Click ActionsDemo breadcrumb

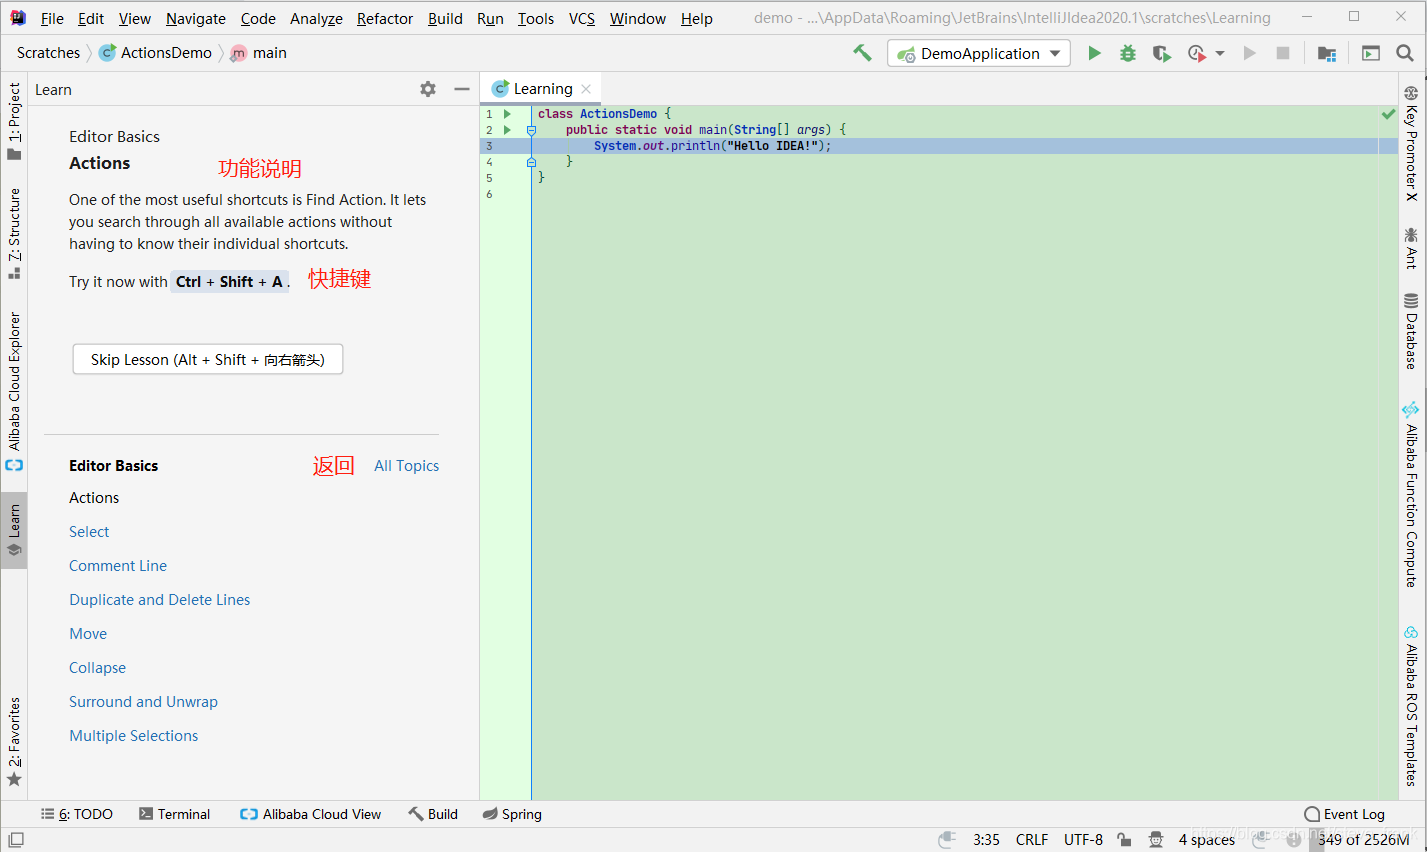(156, 53)
